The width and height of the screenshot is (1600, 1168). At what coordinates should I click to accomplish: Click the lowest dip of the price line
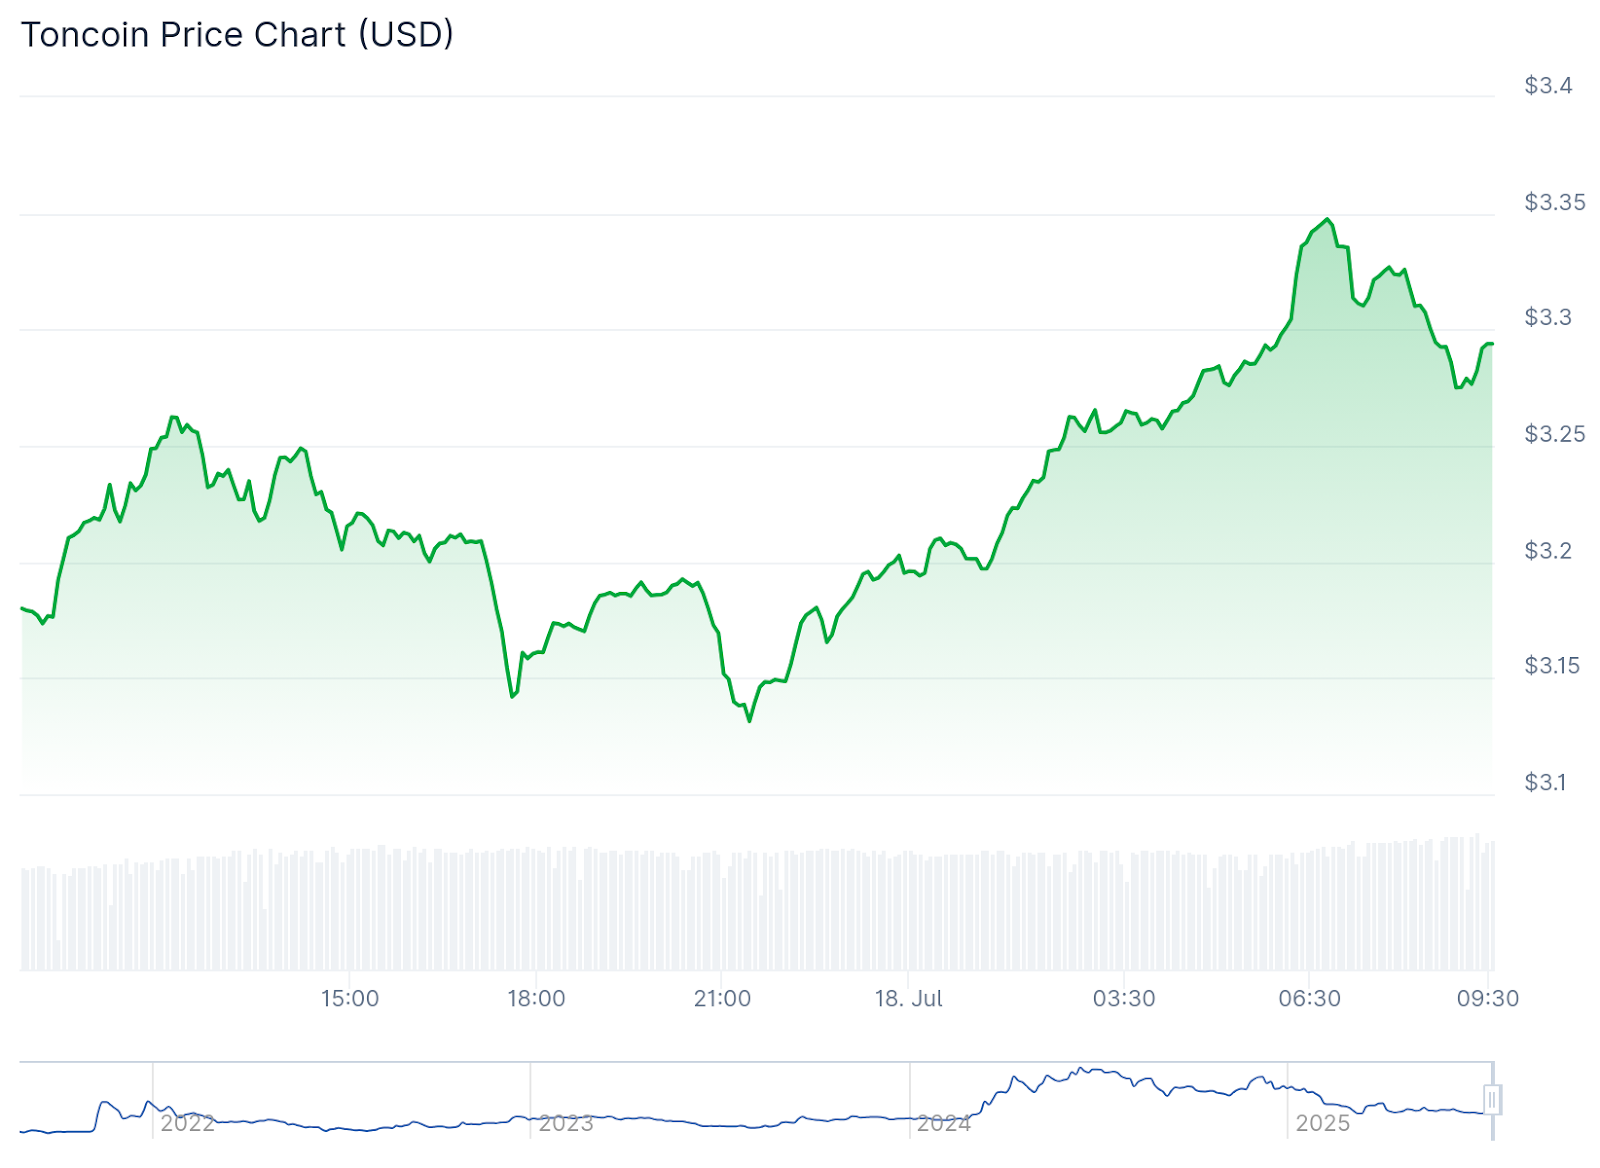click(749, 720)
